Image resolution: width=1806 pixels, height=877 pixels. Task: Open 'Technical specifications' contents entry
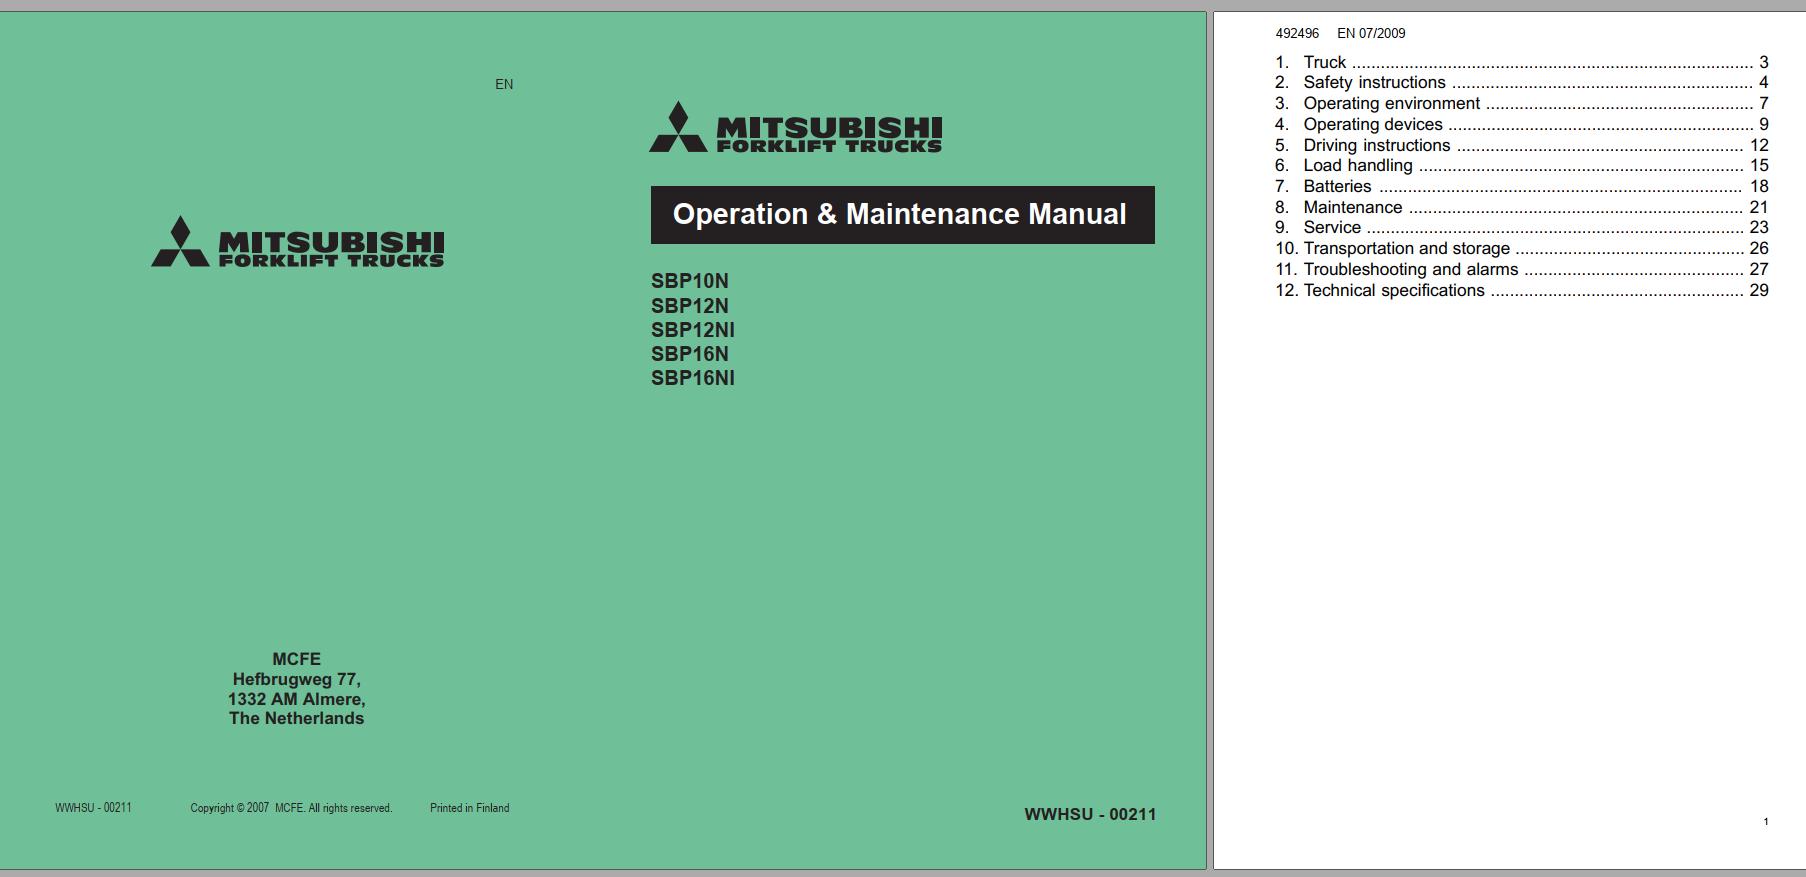pos(1522,290)
